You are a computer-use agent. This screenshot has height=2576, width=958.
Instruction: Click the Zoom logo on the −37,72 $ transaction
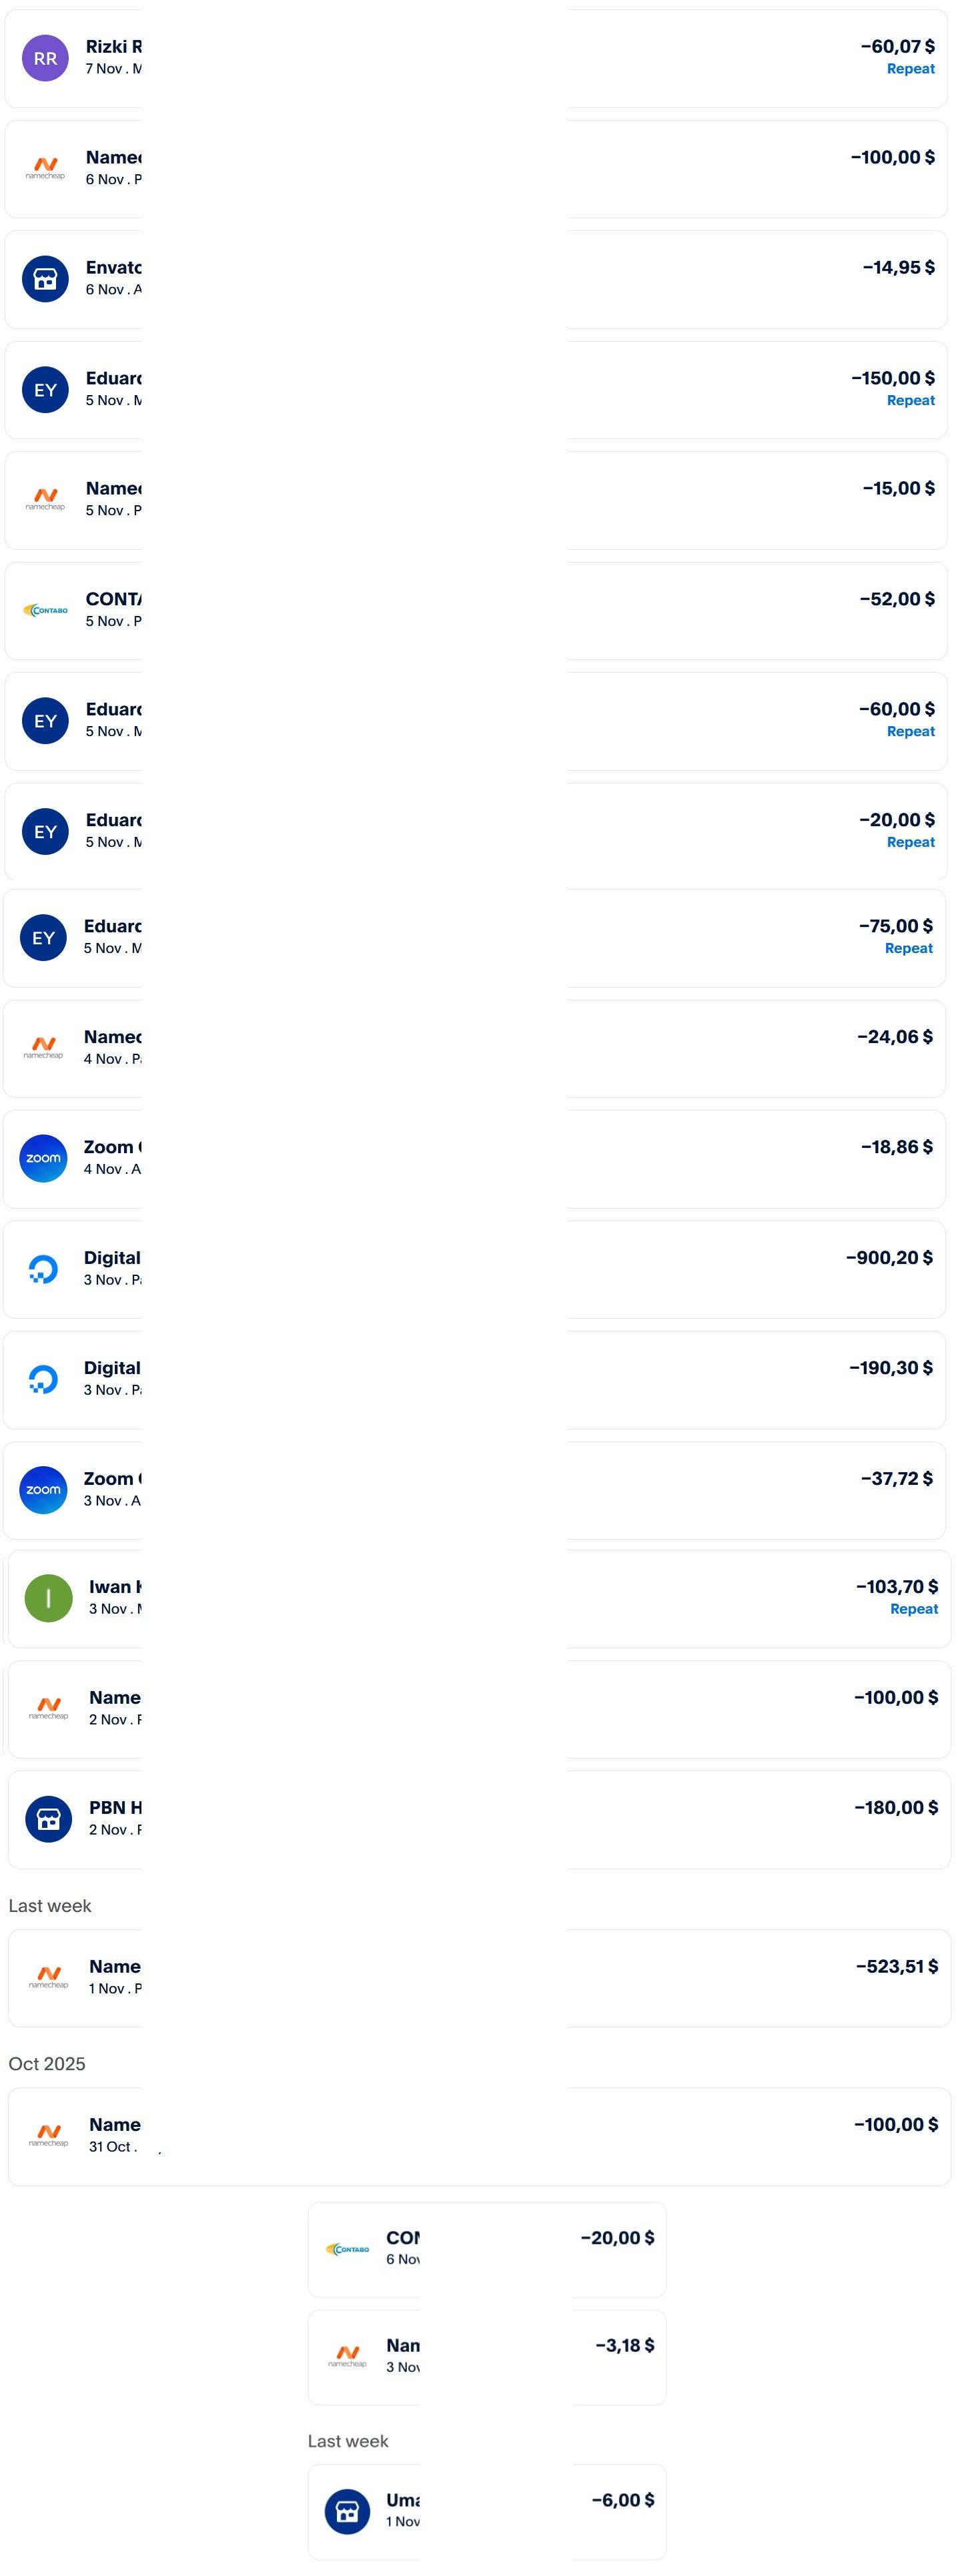coord(43,1490)
